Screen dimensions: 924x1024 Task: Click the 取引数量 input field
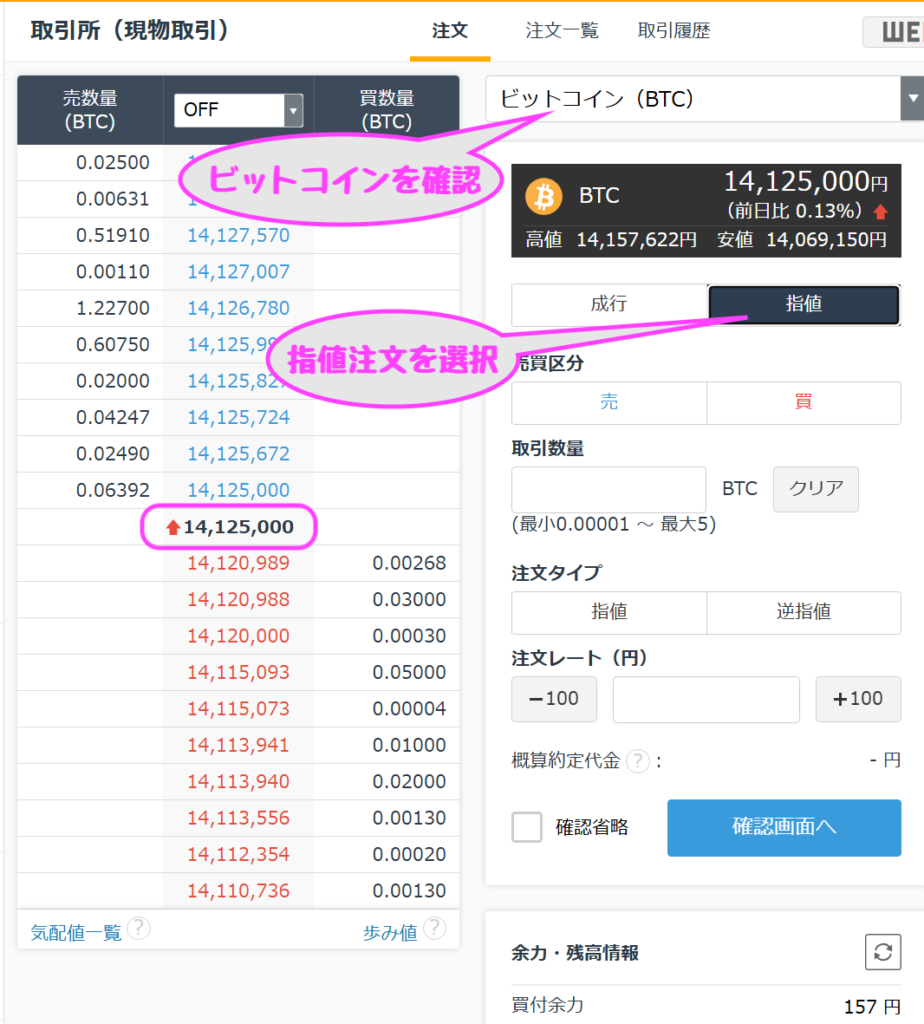point(608,490)
